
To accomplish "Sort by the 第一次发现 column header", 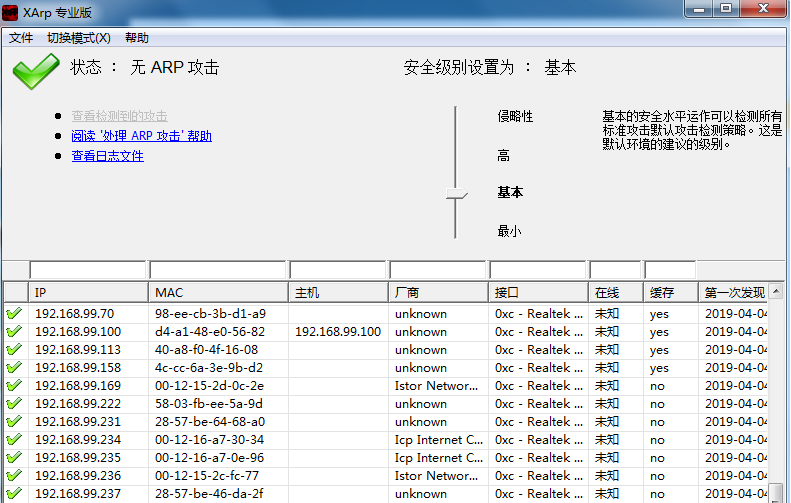I will pos(734,293).
